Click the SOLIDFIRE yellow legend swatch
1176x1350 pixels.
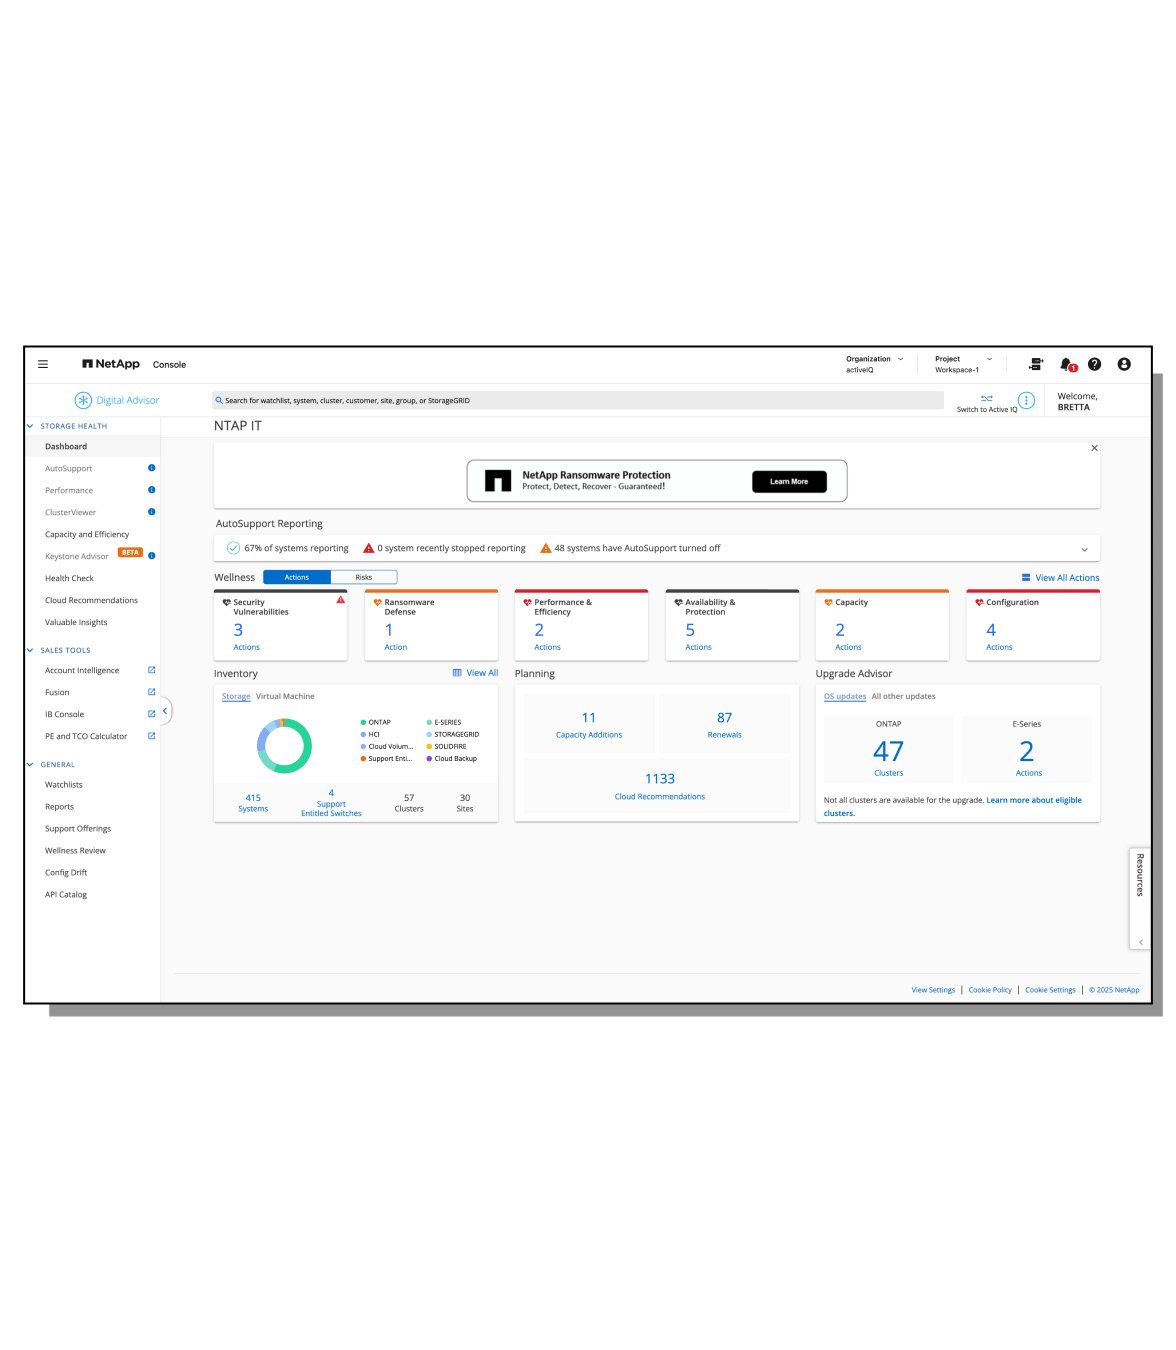429,746
